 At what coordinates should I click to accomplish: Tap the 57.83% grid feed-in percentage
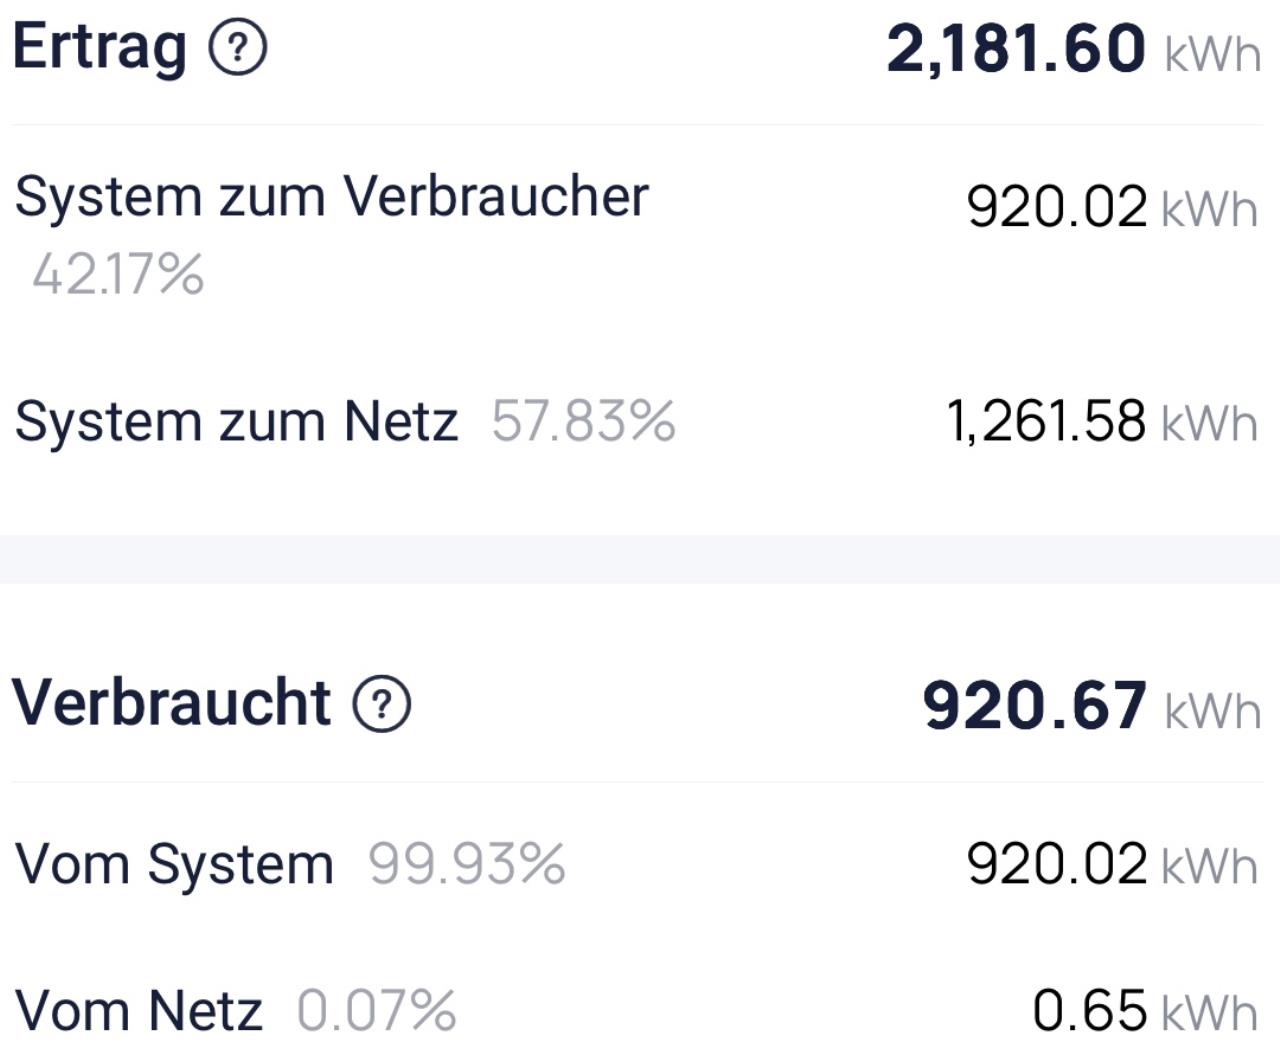pos(583,421)
